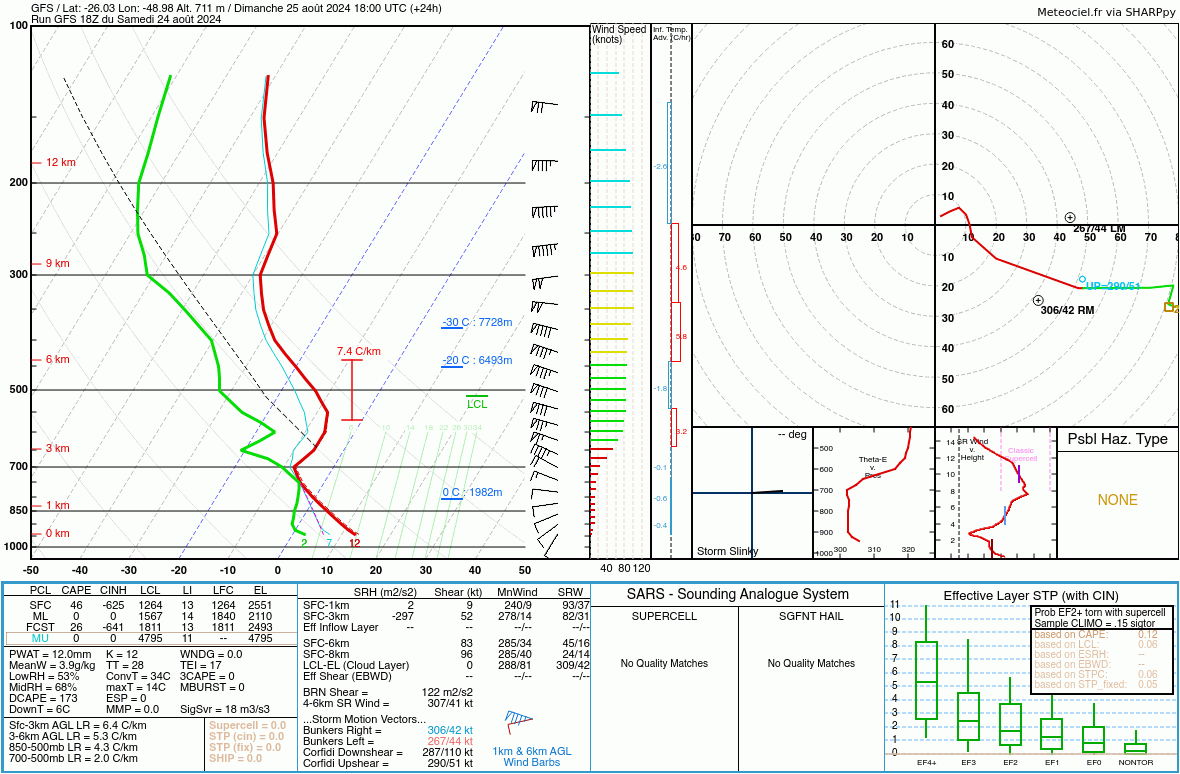Click the 1km & 6km AGL wind barbs icon
Viewport: 1180px width, 774px height.
point(519,722)
